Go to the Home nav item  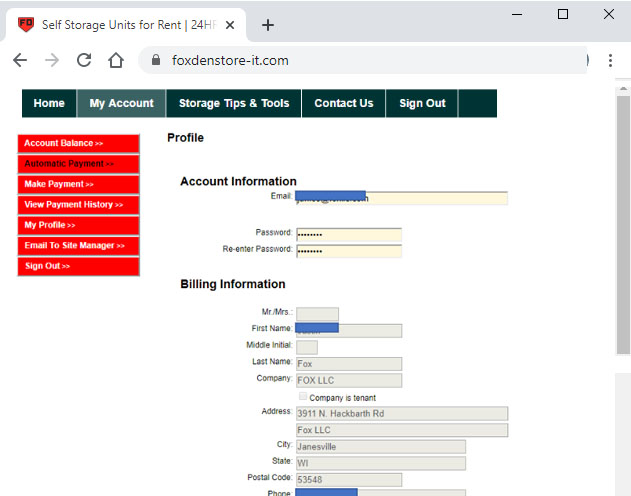click(x=49, y=103)
